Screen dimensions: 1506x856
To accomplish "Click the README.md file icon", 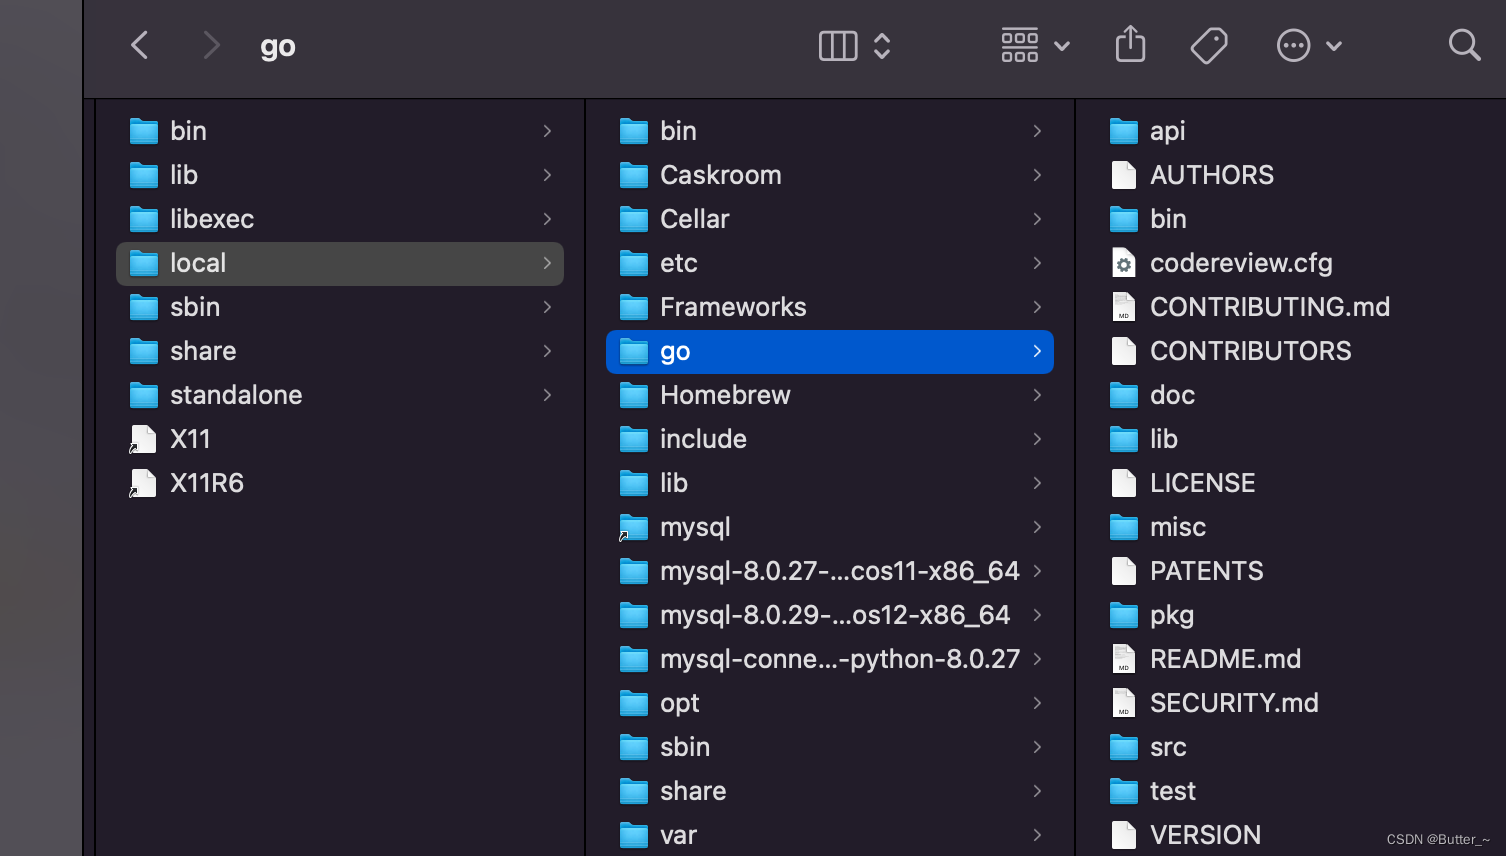I will point(1124,659).
